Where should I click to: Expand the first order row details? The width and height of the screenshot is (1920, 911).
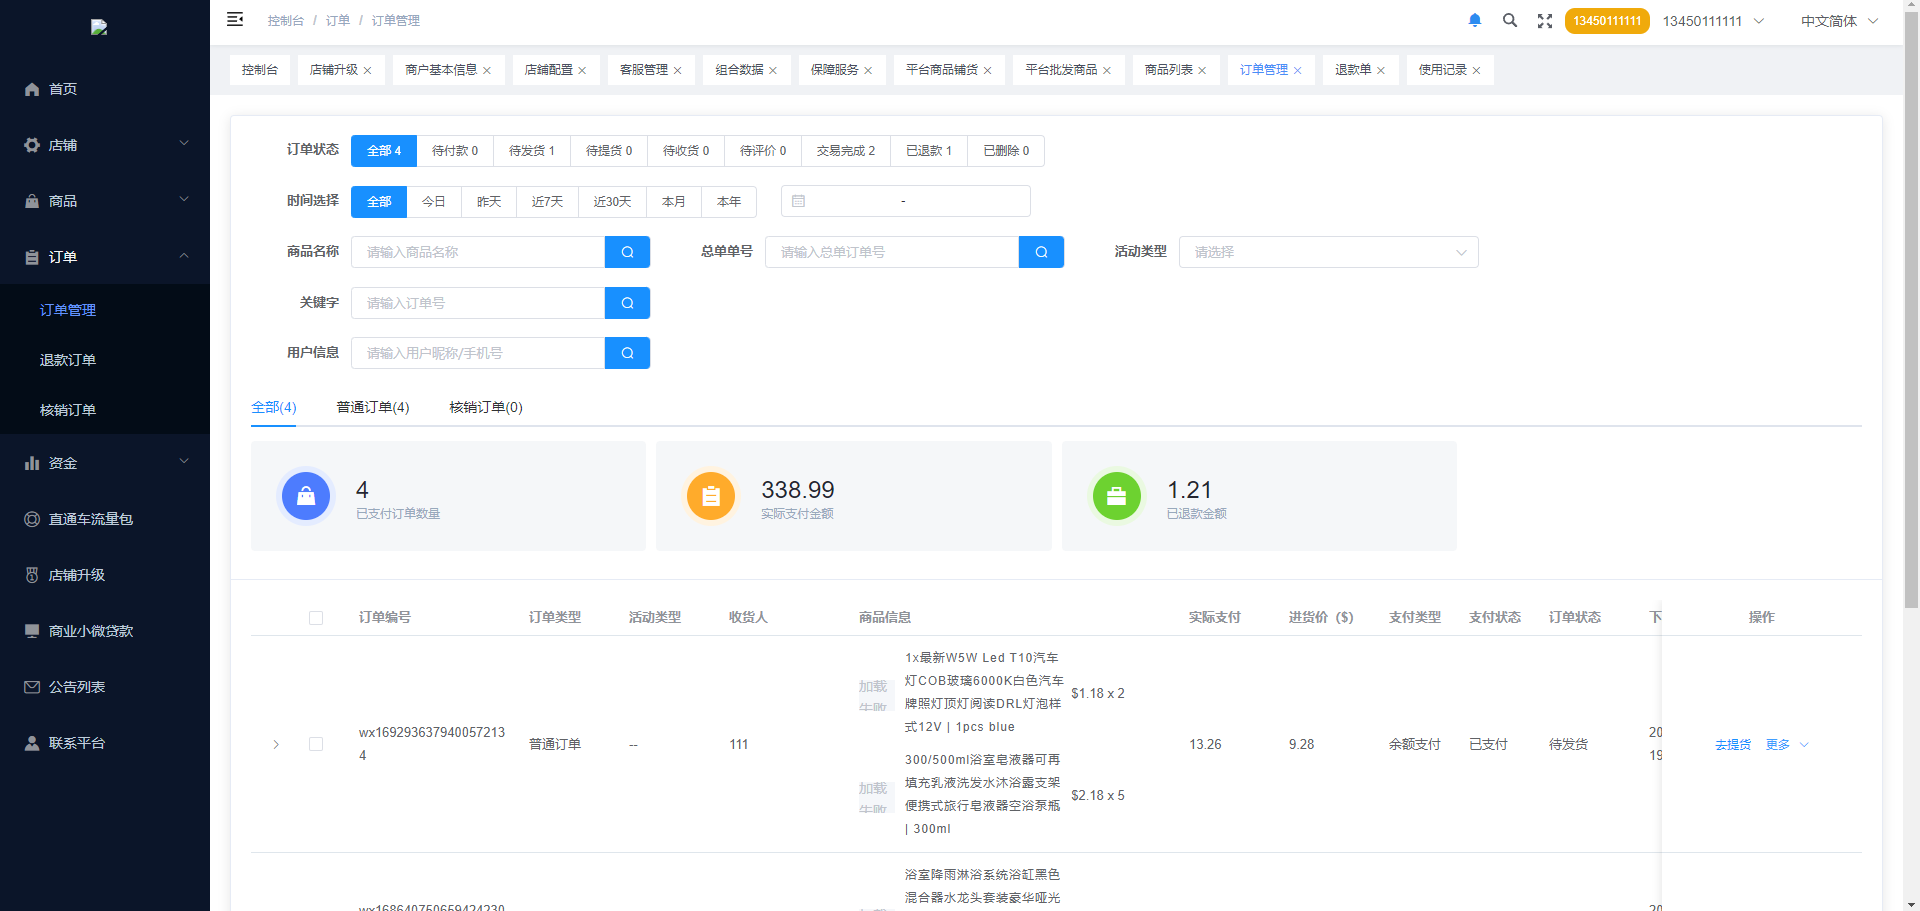coord(276,744)
